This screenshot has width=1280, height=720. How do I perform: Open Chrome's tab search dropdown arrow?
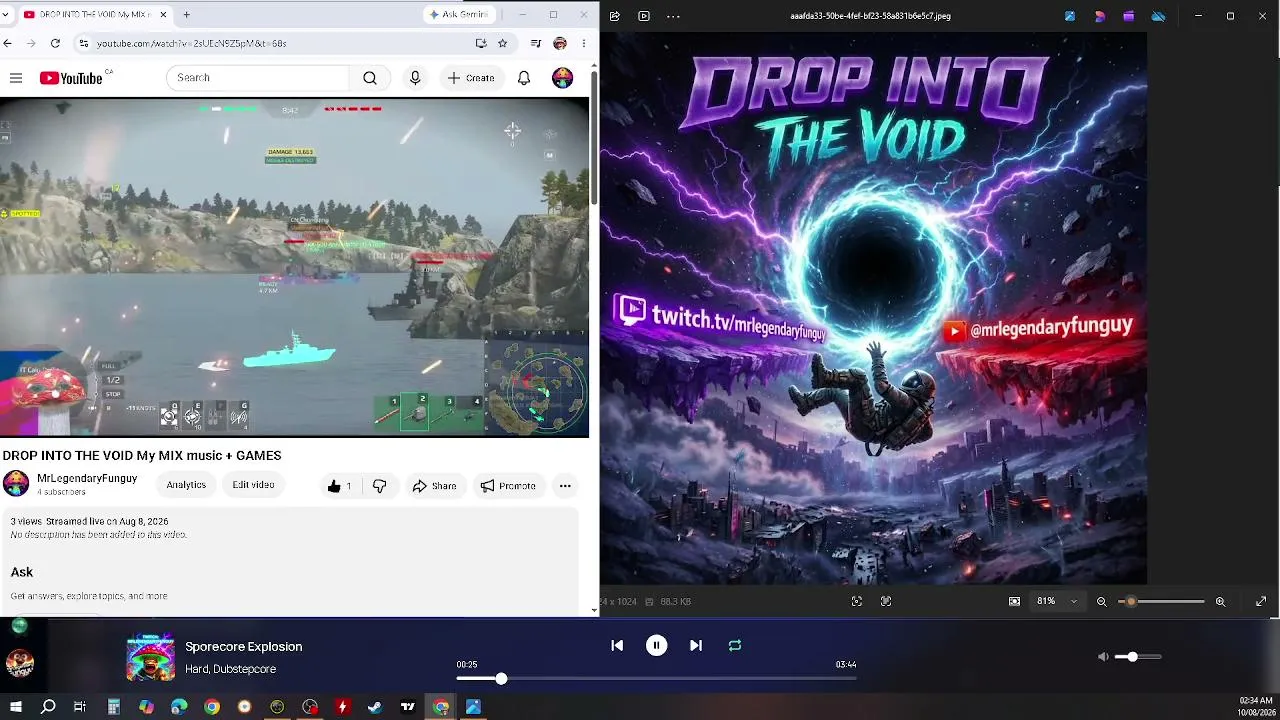tap(5, 15)
